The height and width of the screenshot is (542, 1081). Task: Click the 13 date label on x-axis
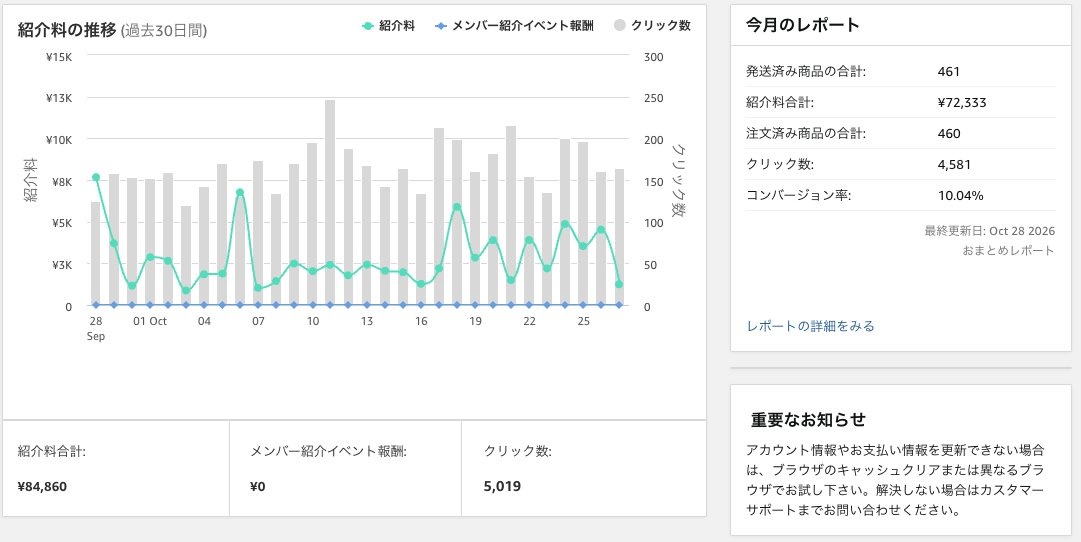coord(367,321)
